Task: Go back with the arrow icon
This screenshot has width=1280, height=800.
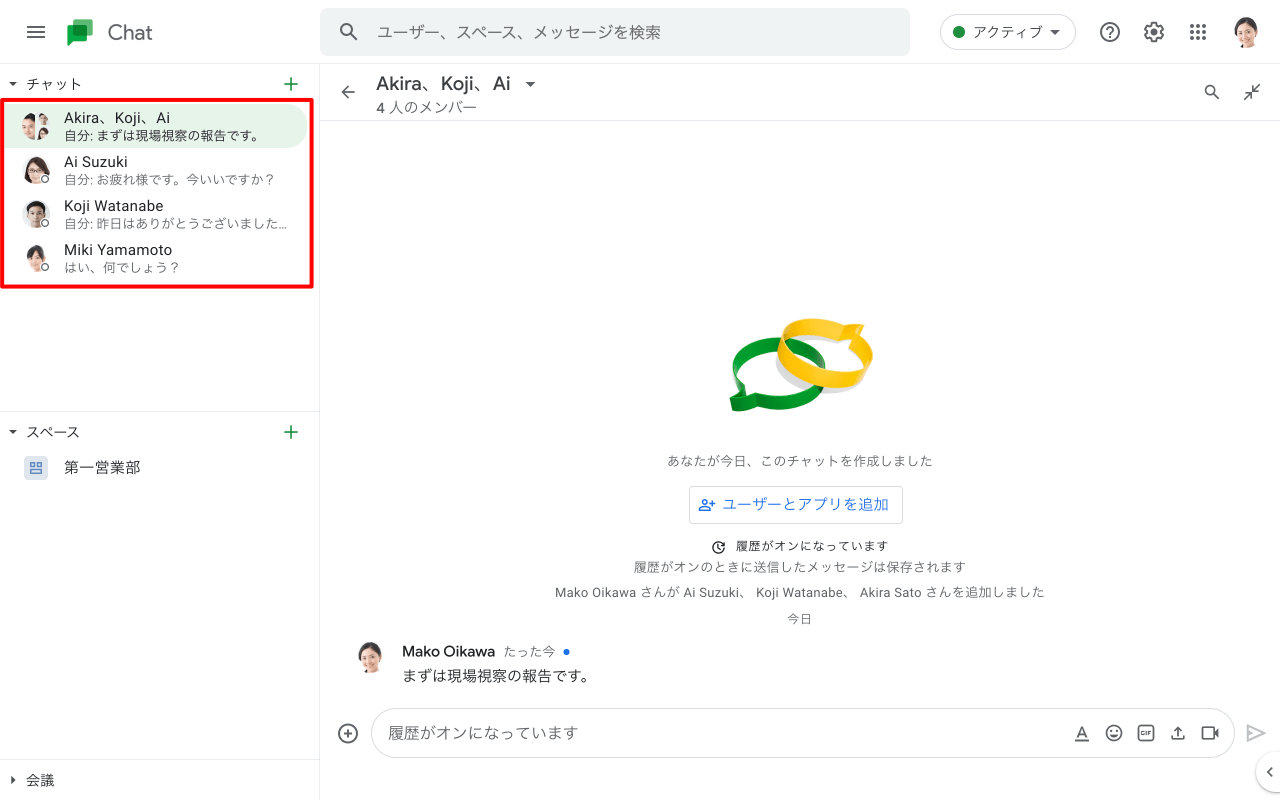Action: (348, 92)
